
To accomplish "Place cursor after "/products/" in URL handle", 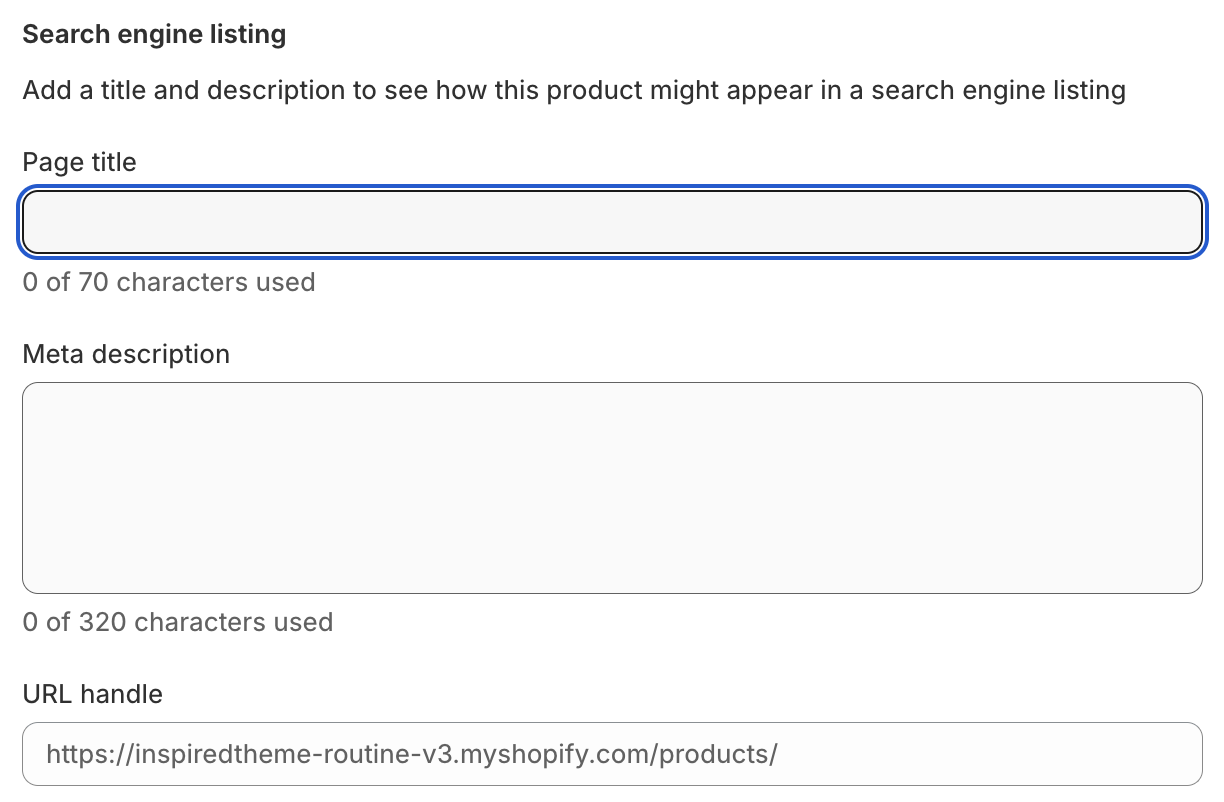I will click(779, 754).
